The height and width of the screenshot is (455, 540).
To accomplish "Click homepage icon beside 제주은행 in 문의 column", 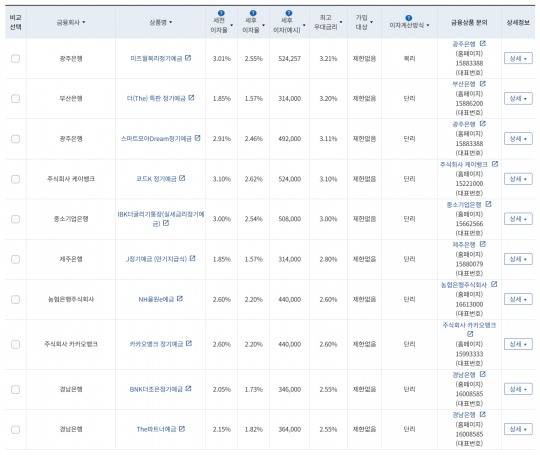I will point(483,244).
